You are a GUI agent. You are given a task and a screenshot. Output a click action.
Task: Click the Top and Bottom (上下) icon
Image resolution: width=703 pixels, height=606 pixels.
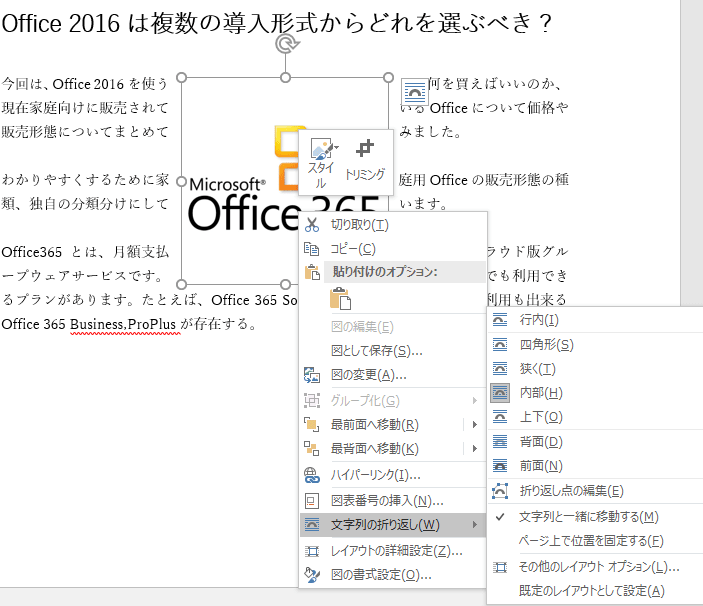pos(500,417)
